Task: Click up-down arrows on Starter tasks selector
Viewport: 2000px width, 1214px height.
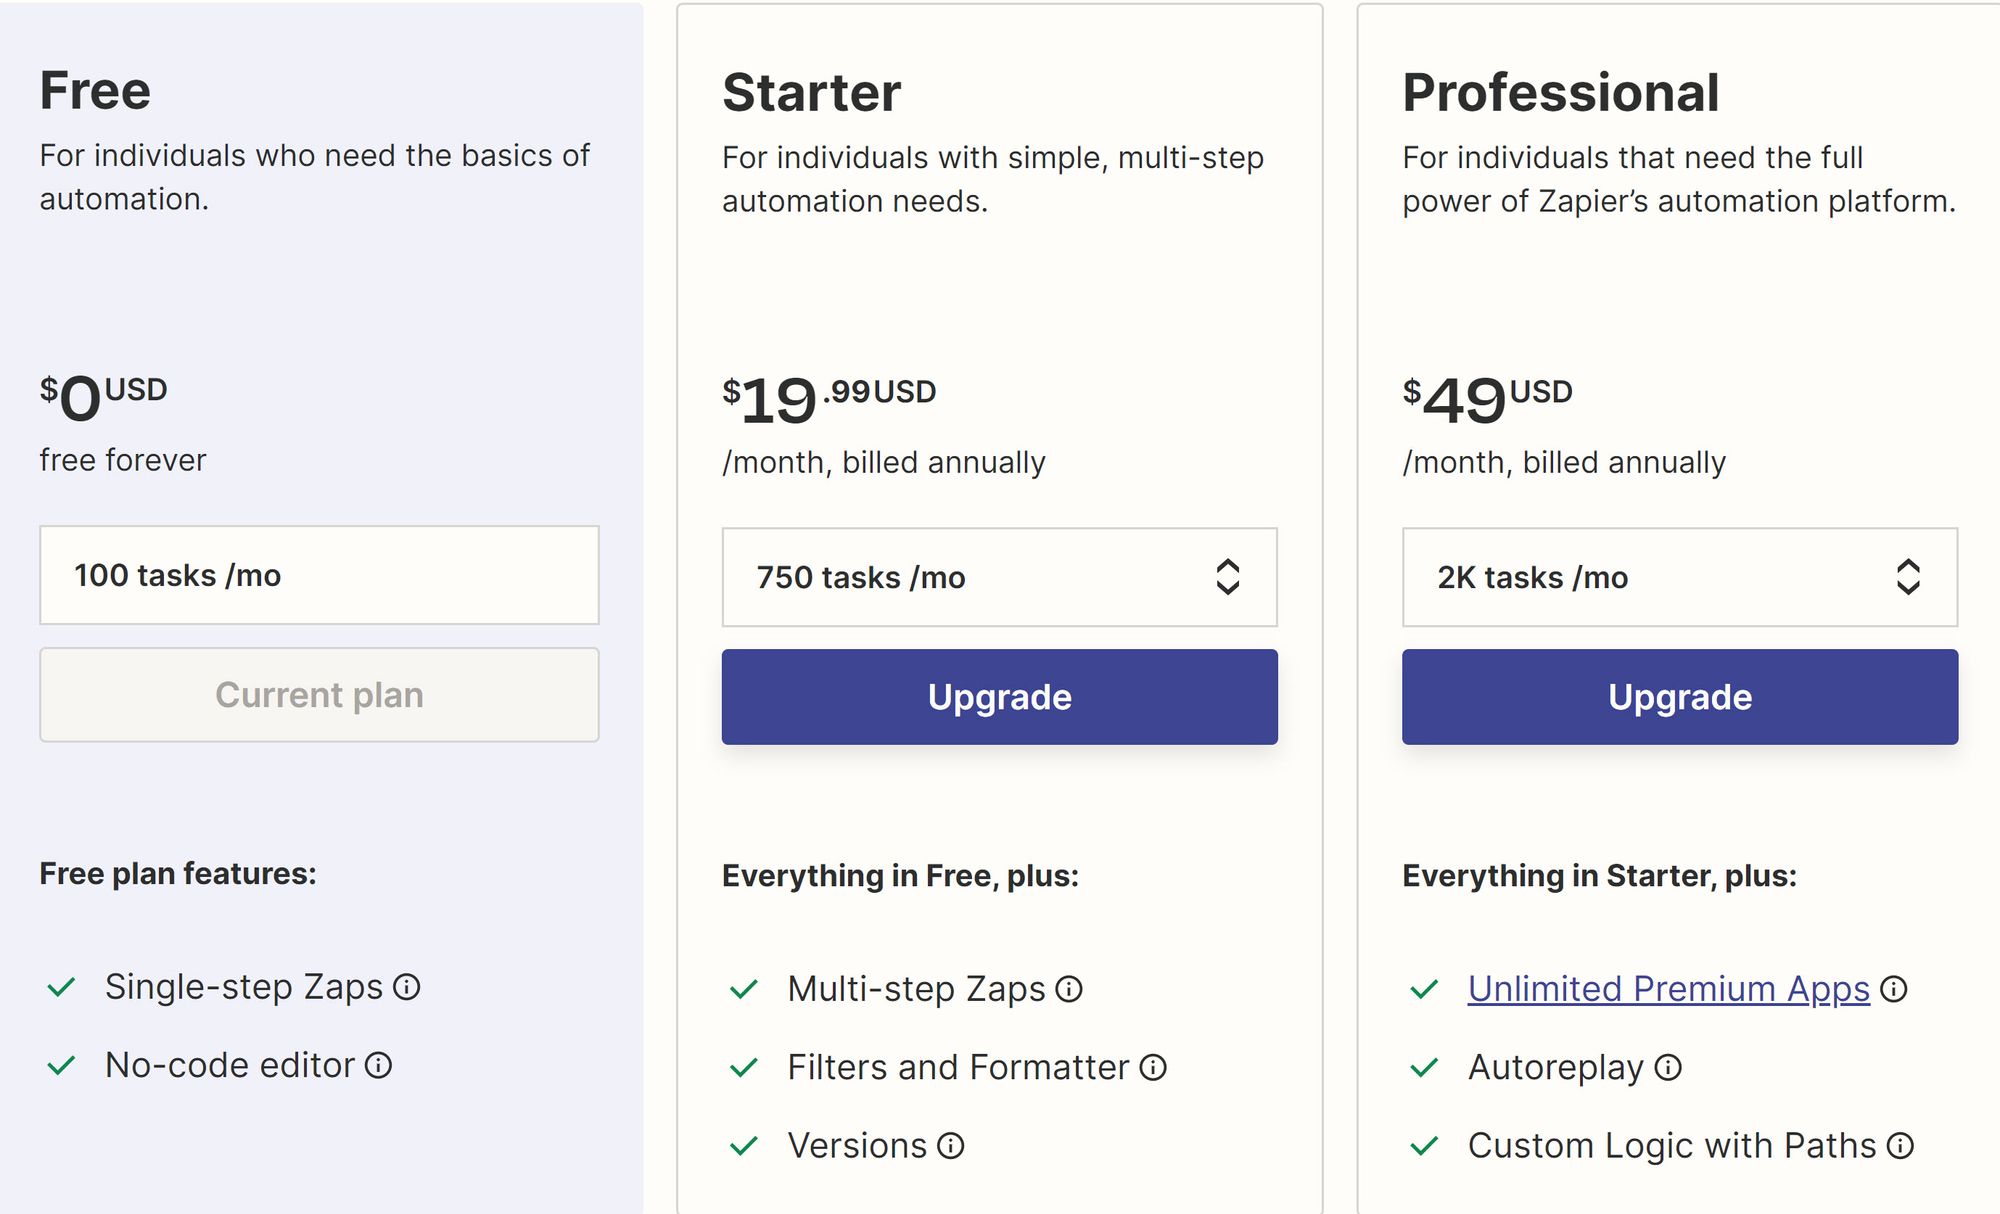Action: 1227,577
